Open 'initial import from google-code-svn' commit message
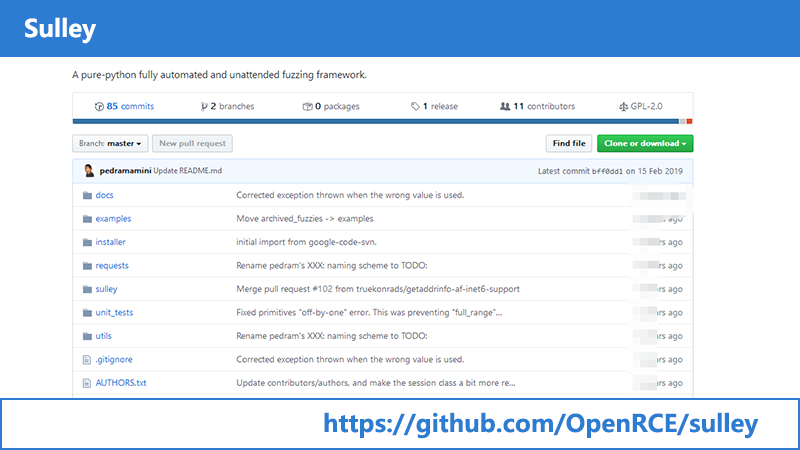 (x=306, y=242)
